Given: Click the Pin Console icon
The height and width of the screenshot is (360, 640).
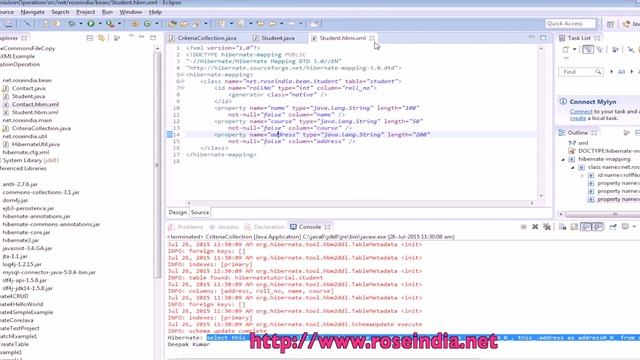Looking at the screenshot, I should (613, 227).
